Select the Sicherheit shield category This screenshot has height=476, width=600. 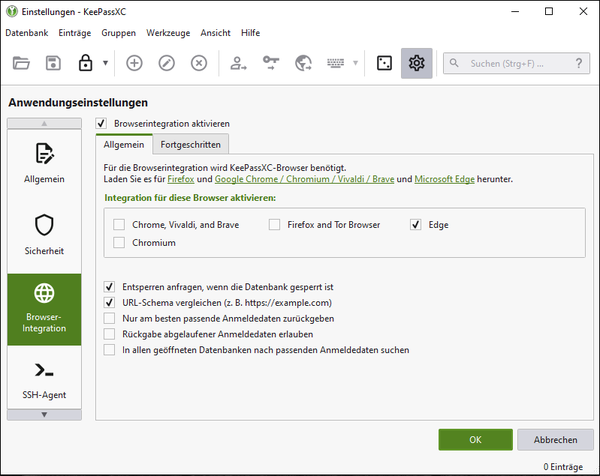click(44, 236)
